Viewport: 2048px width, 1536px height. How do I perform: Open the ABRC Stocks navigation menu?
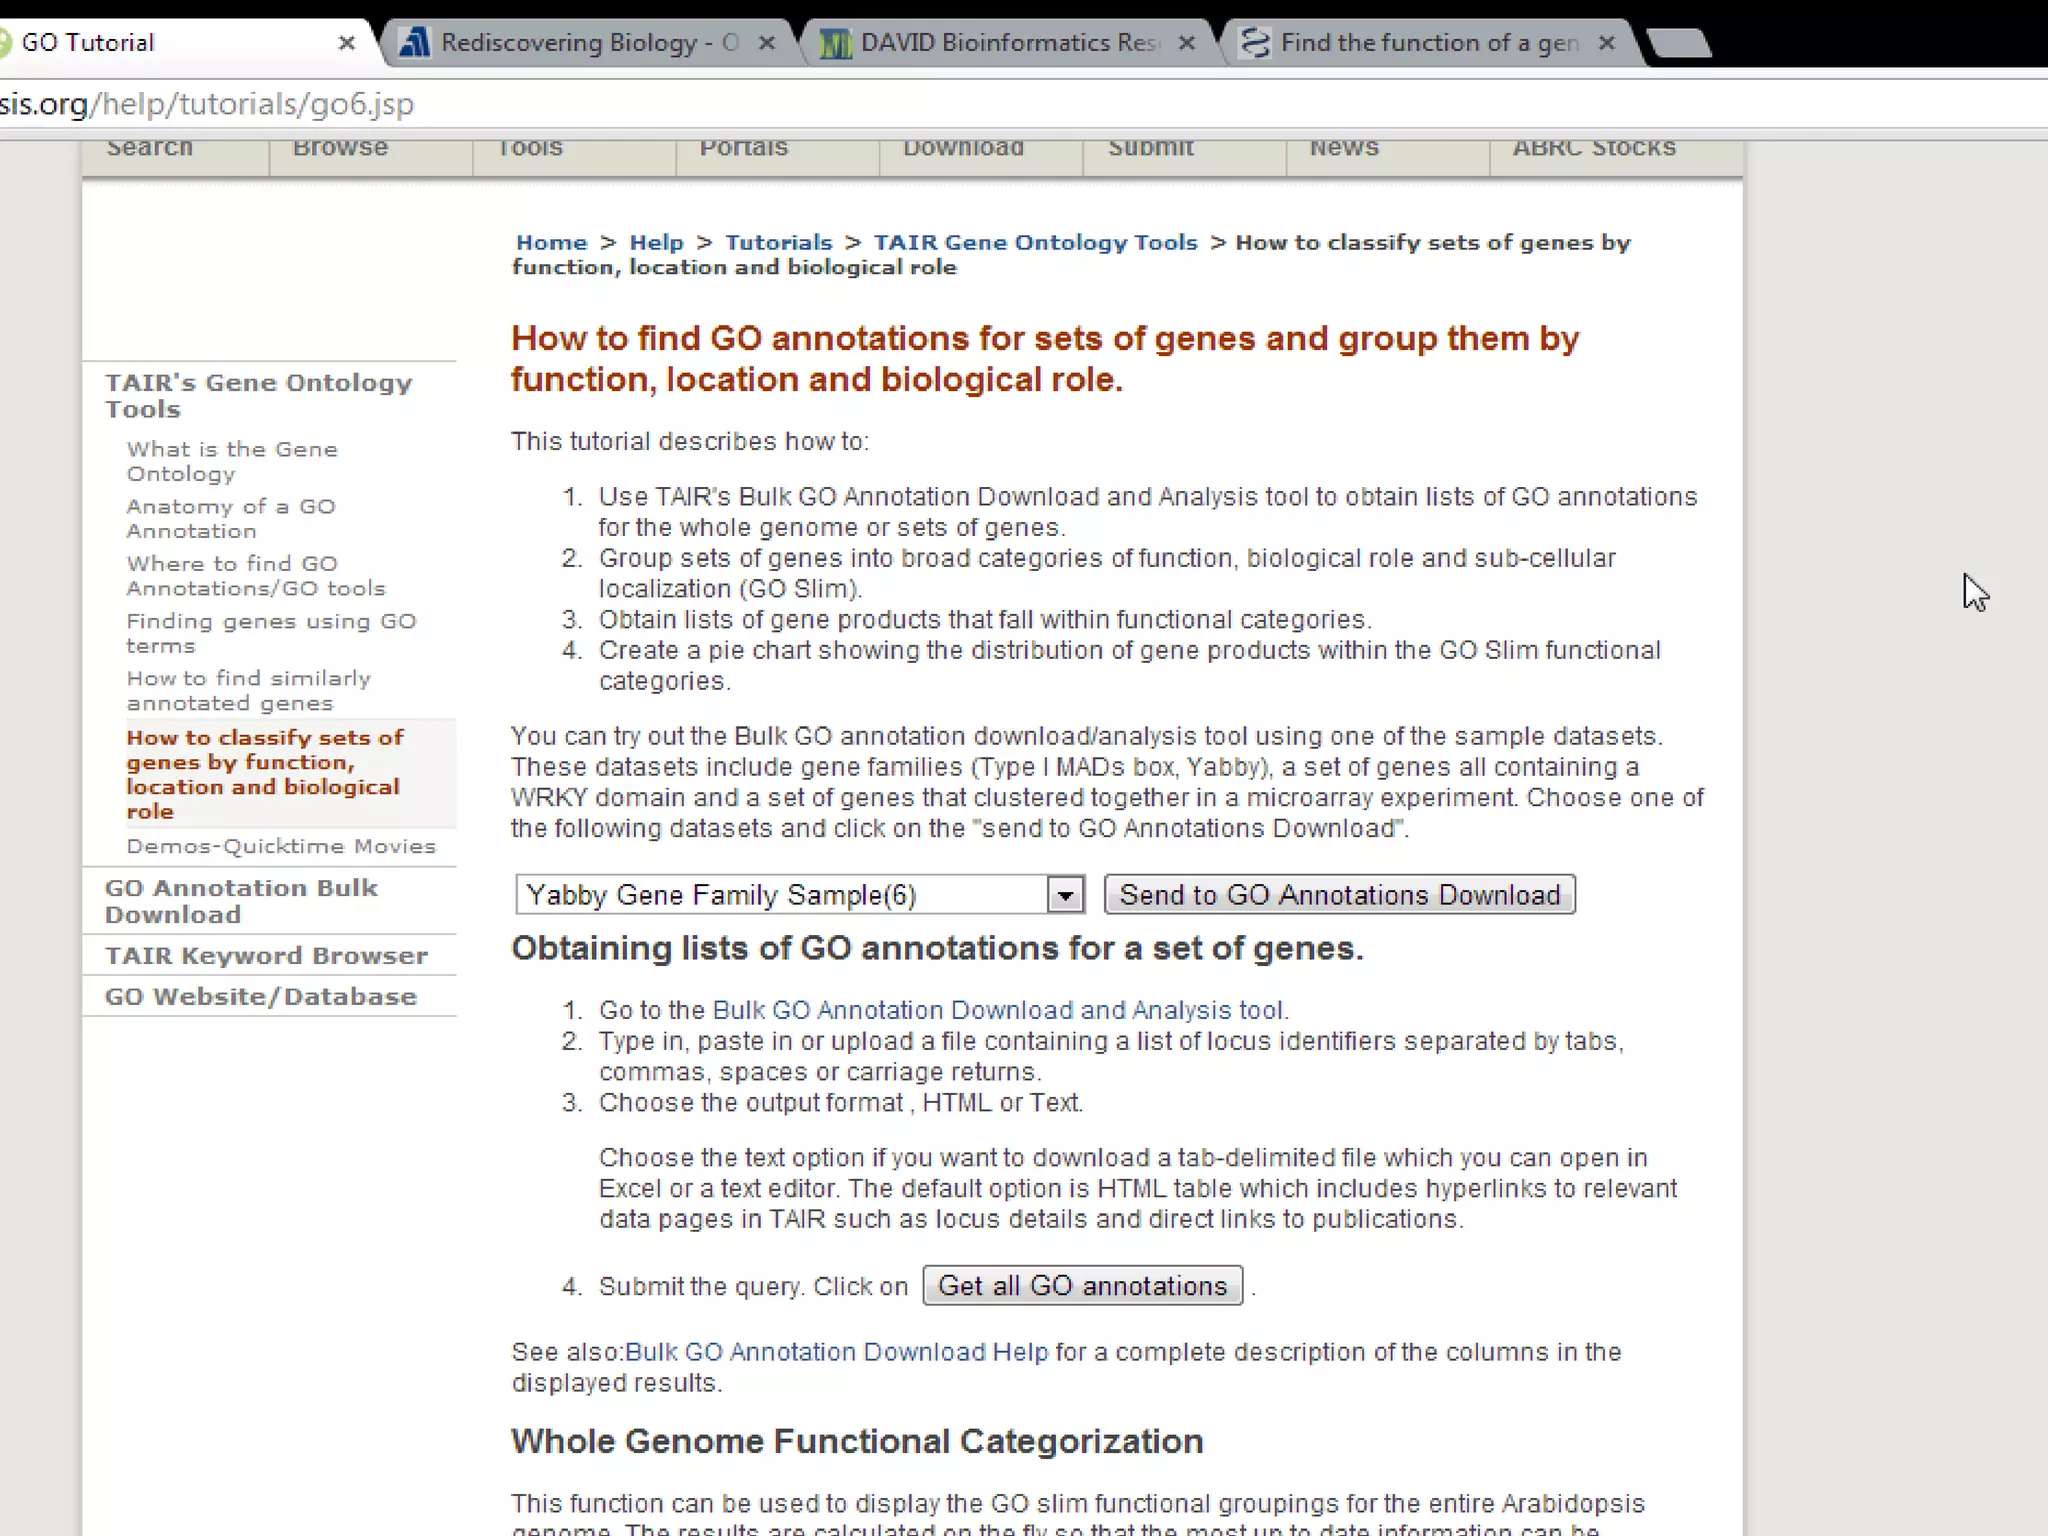pos(1593,150)
